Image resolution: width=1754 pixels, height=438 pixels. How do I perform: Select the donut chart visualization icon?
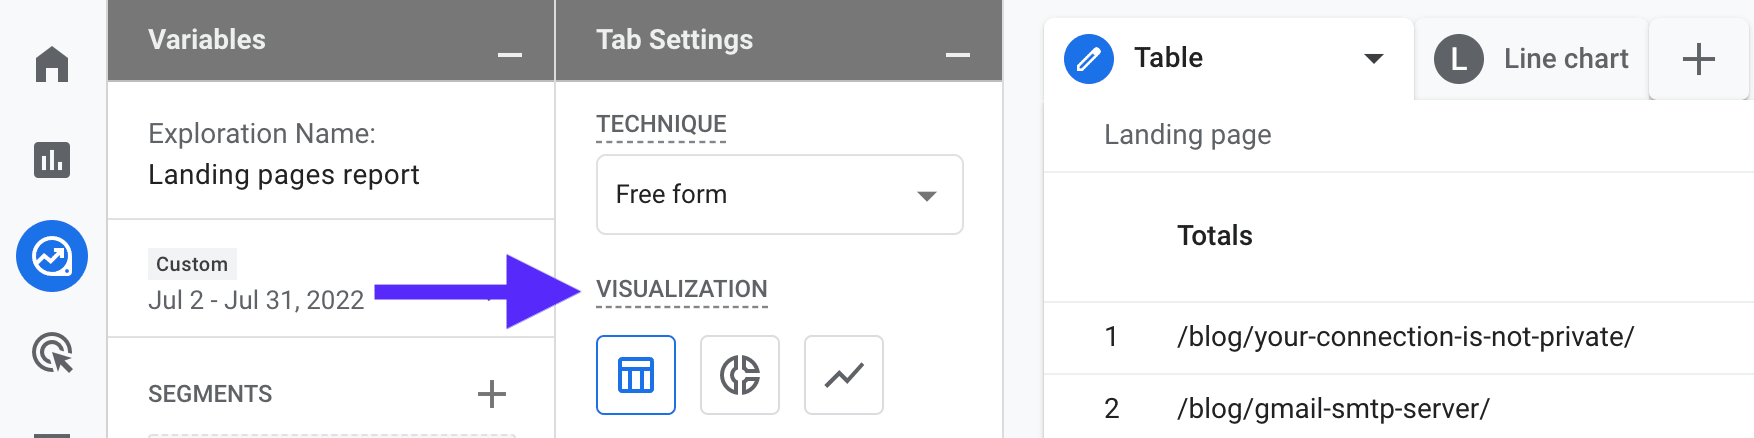(x=740, y=375)
